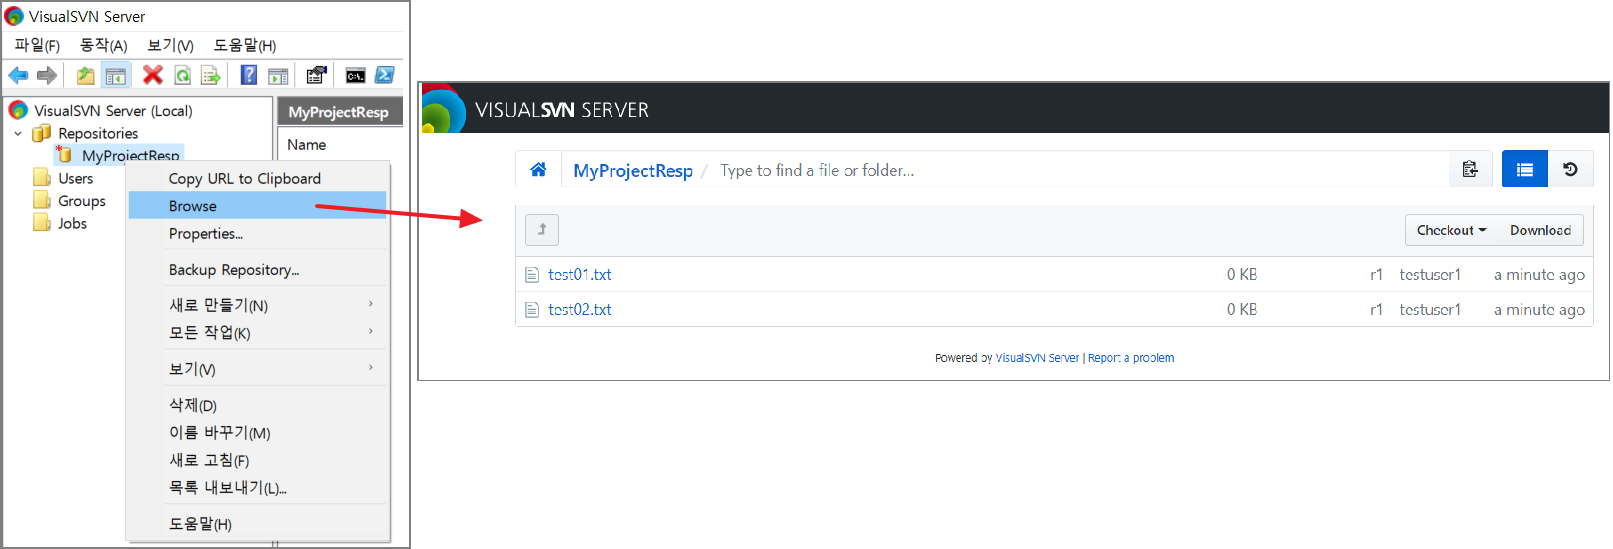1613x549 pixels.
Task: Open the 동작(A) menu
Action: point(104,45)
